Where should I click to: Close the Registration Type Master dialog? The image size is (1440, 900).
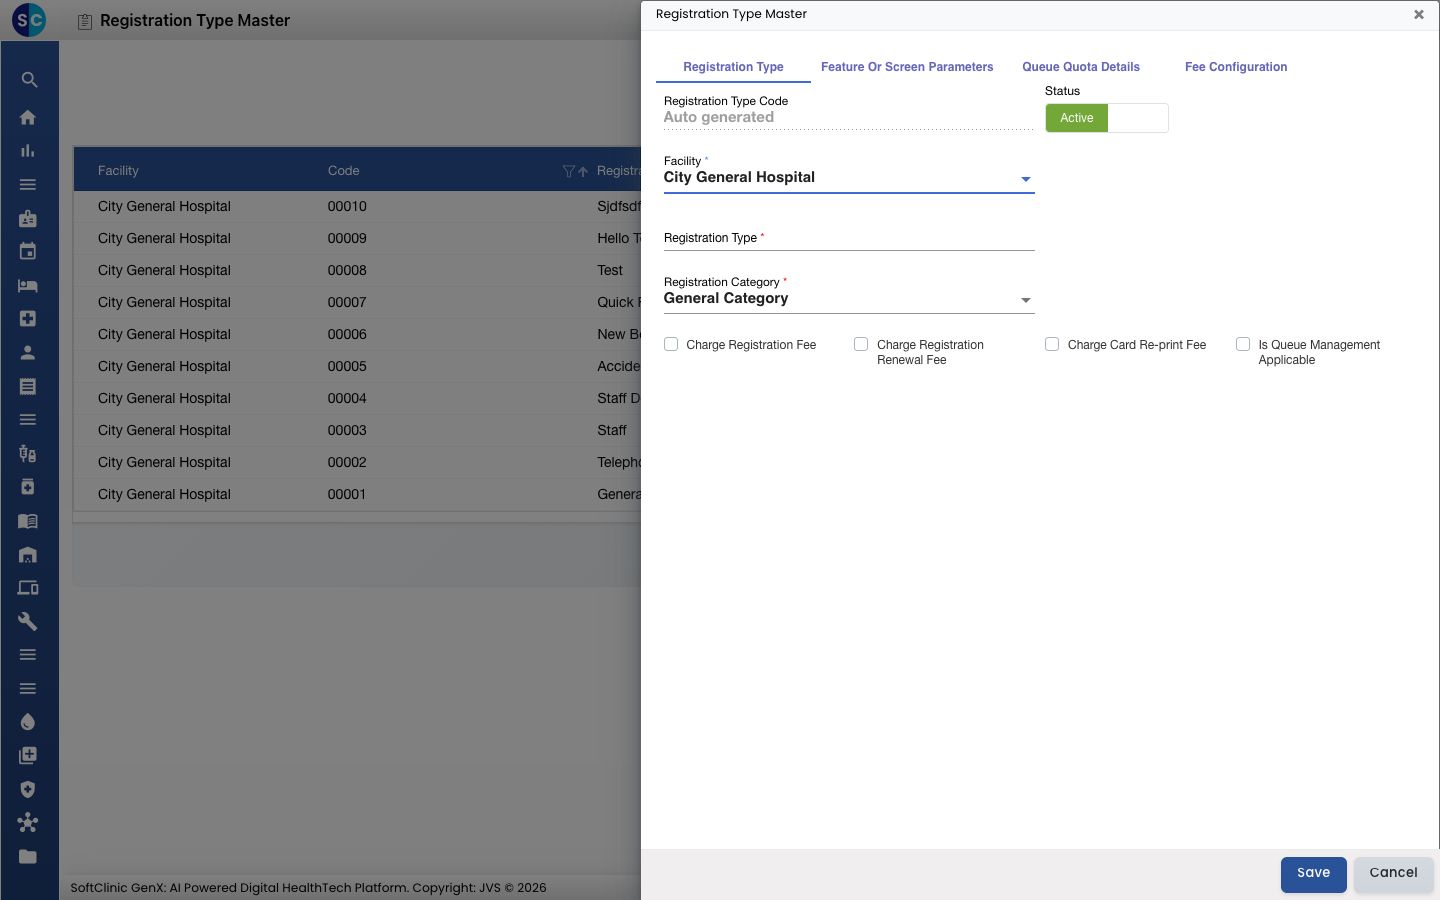(x=1418, y=15)
